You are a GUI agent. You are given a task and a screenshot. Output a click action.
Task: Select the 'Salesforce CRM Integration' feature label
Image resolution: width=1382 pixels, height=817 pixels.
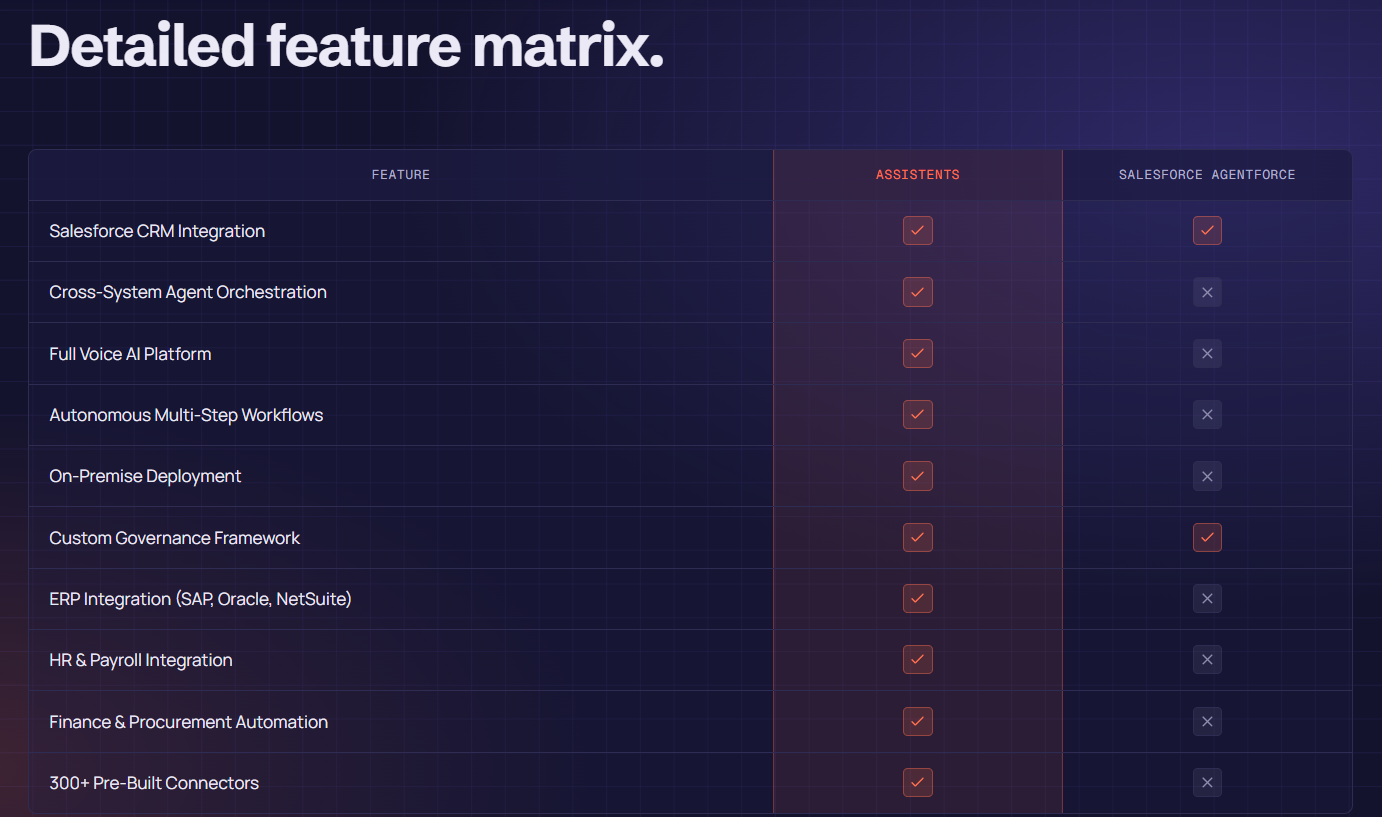pos(157,231)
